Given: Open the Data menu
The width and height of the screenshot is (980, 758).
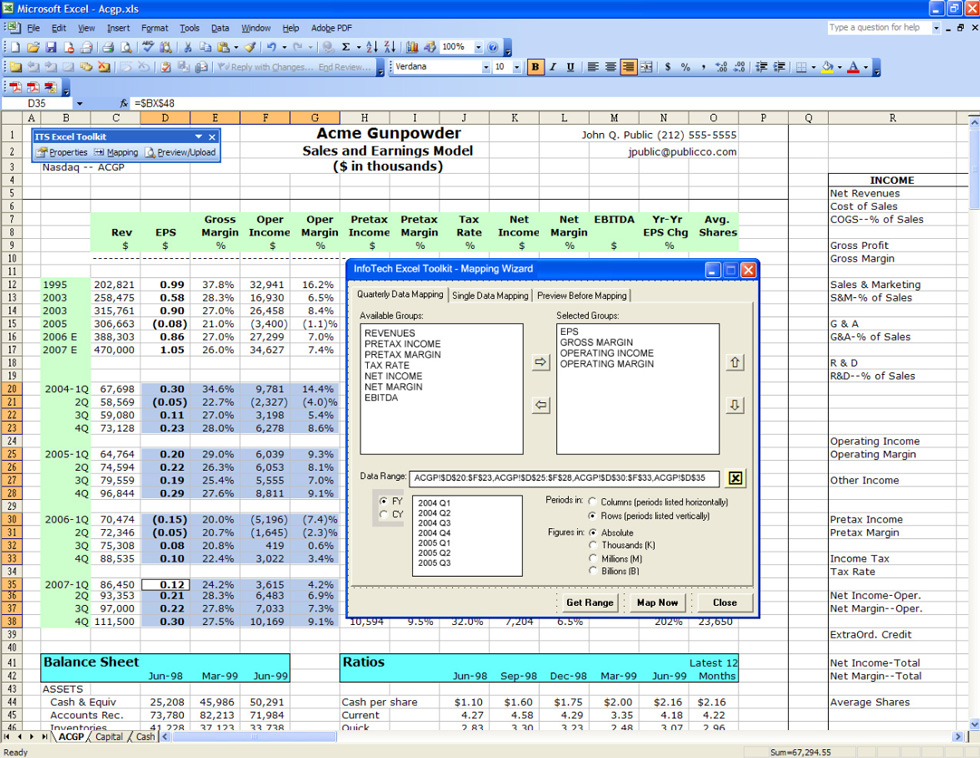Looking at the screenshot, I should [220, 28].
